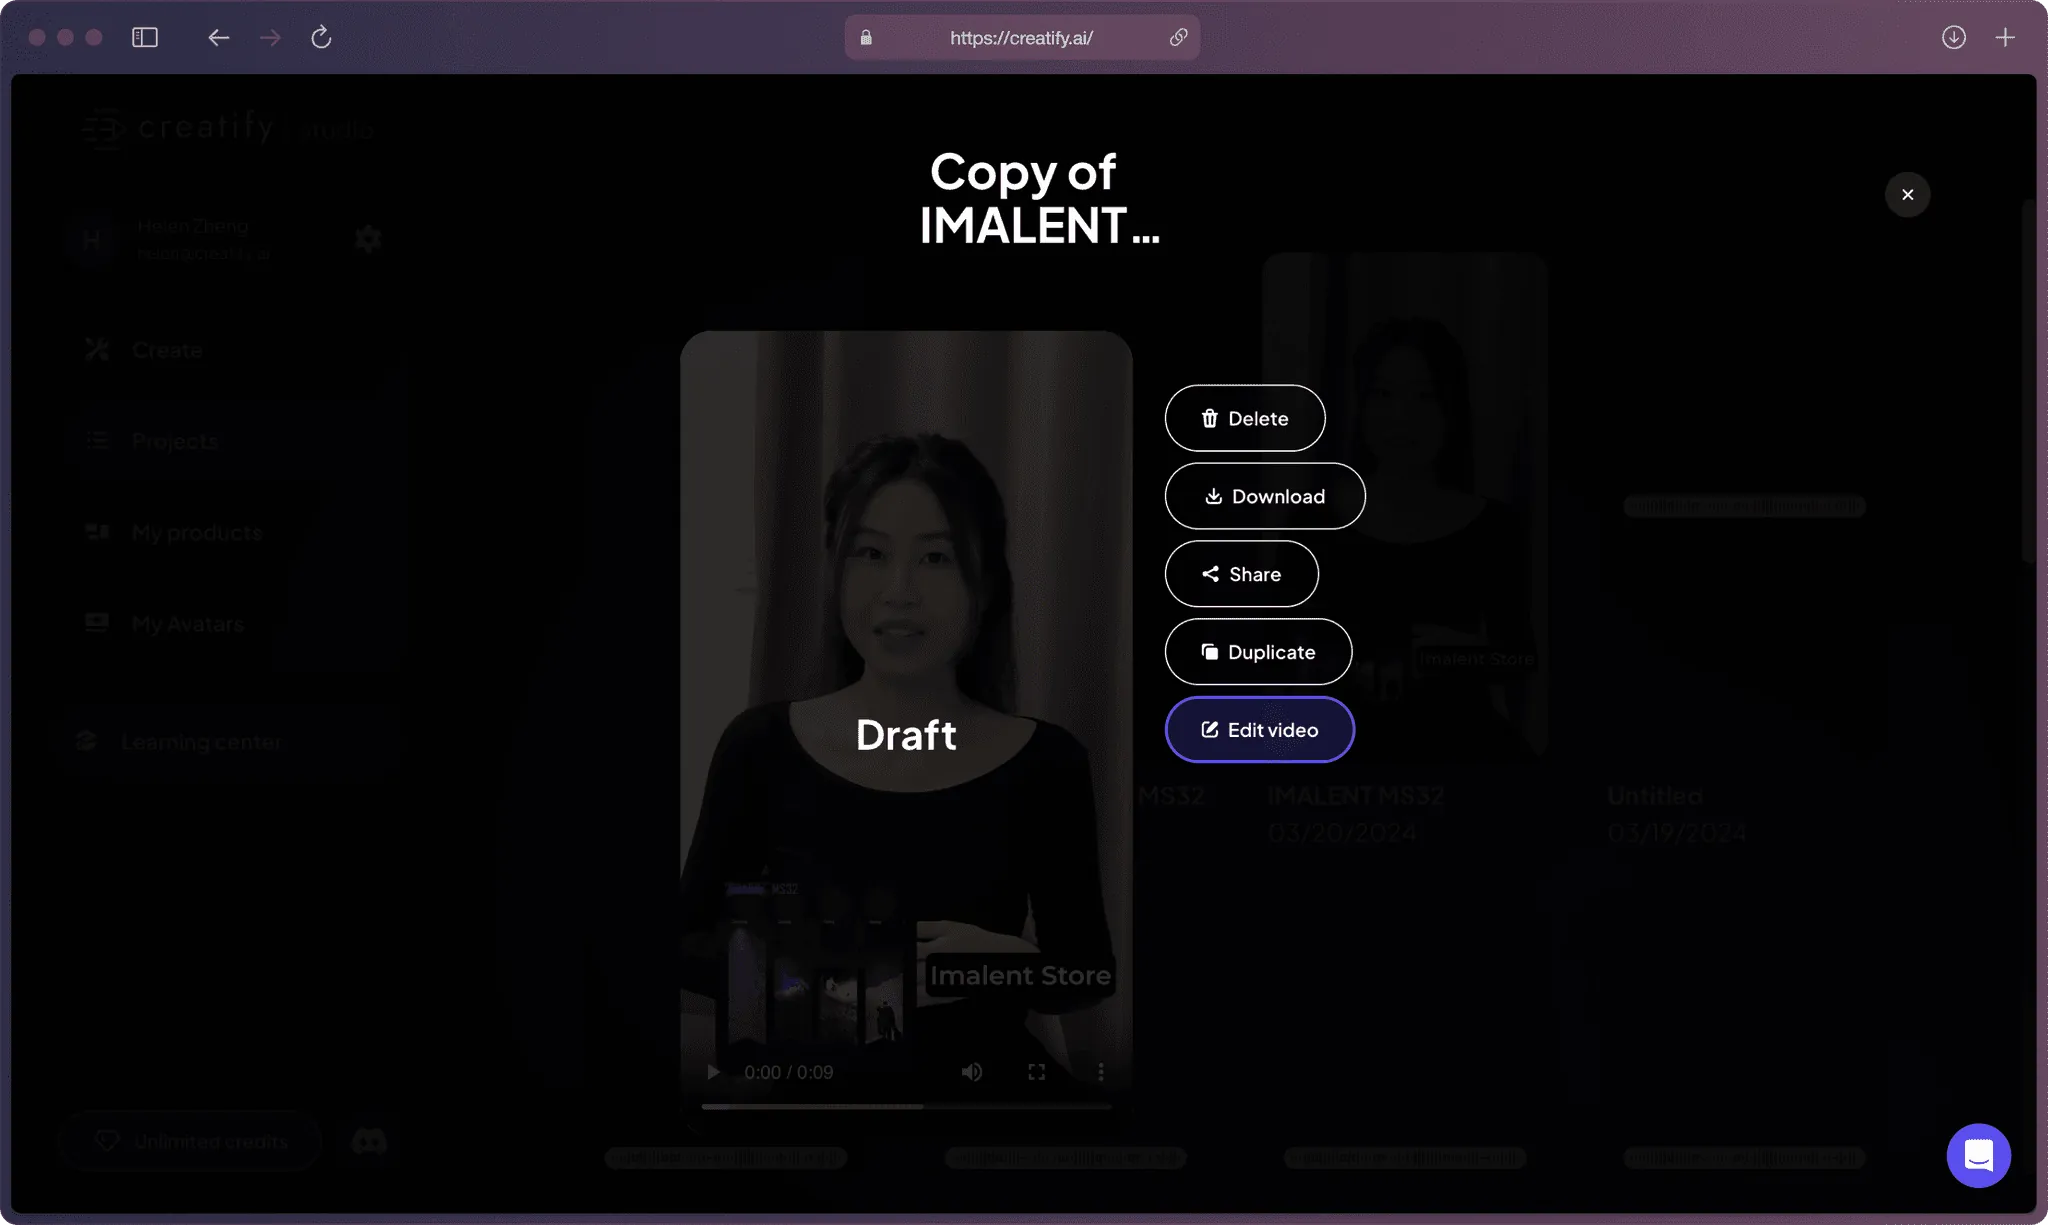Open the Share option
Viewport: 2048px width, 1225px height.
coord(1241,574)
